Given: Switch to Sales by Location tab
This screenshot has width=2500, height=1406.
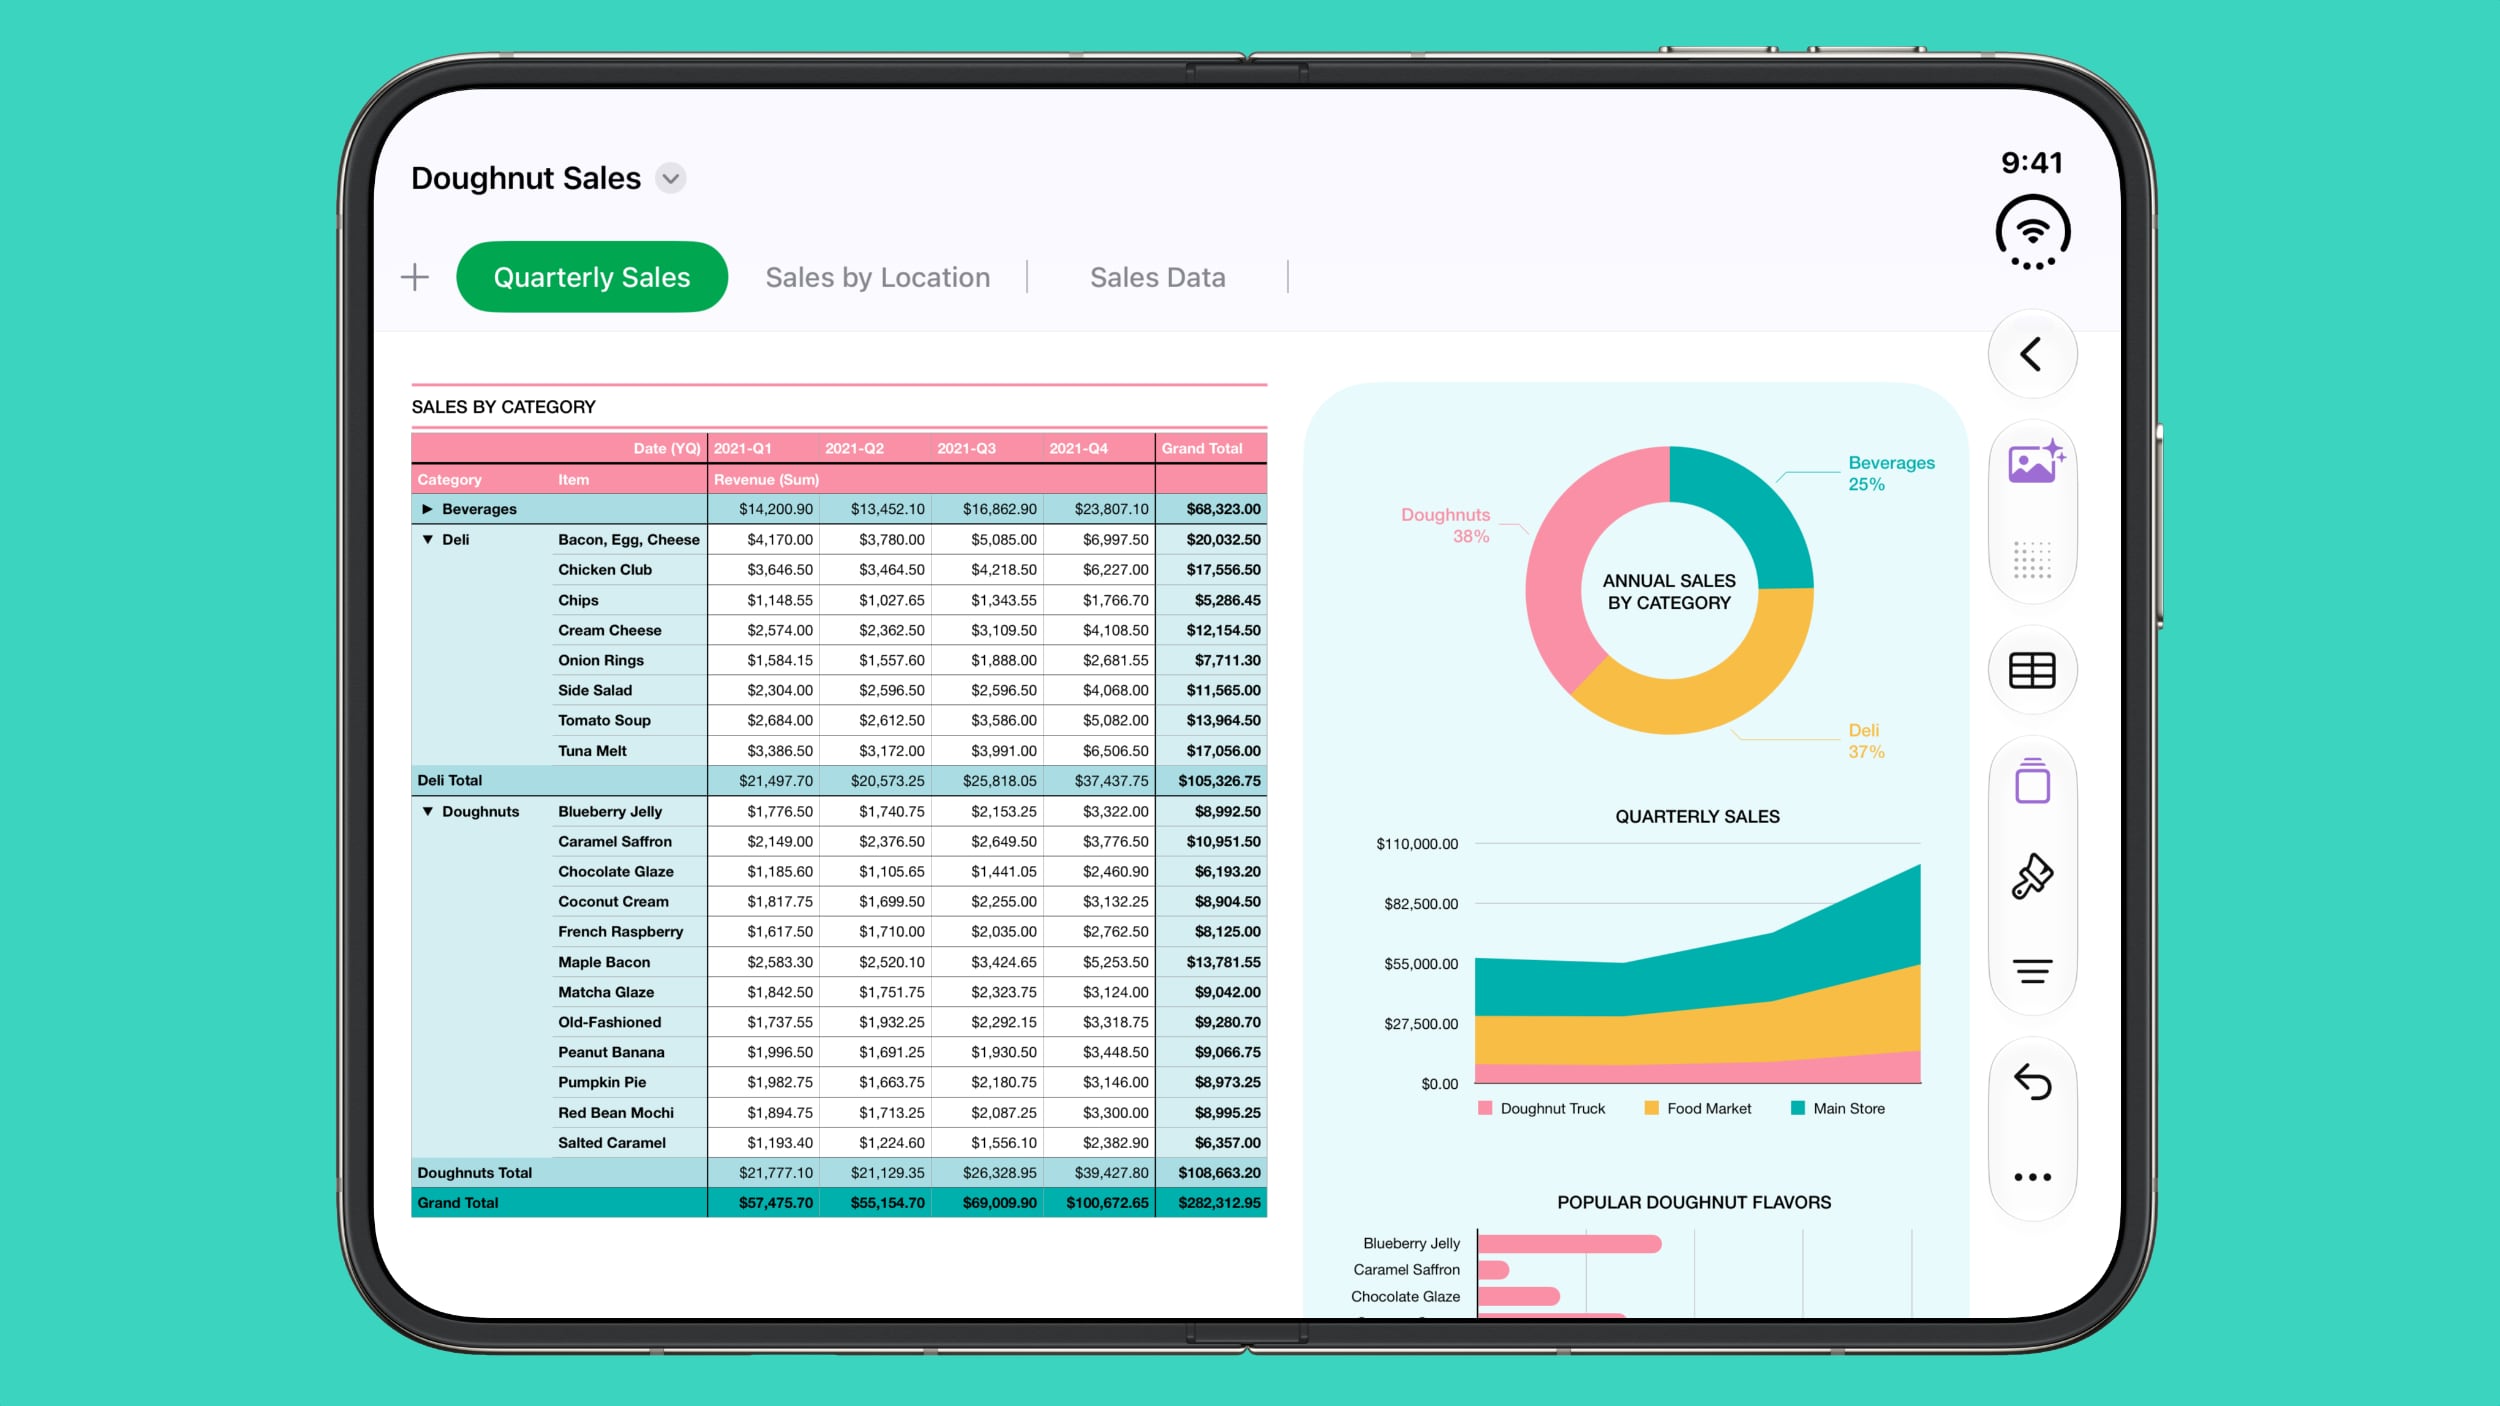Looking at the screenshot, I should click(877, 277).
